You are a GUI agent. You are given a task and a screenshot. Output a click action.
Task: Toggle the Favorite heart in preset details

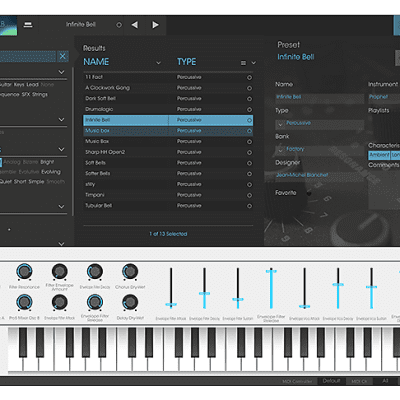(309, 193)
